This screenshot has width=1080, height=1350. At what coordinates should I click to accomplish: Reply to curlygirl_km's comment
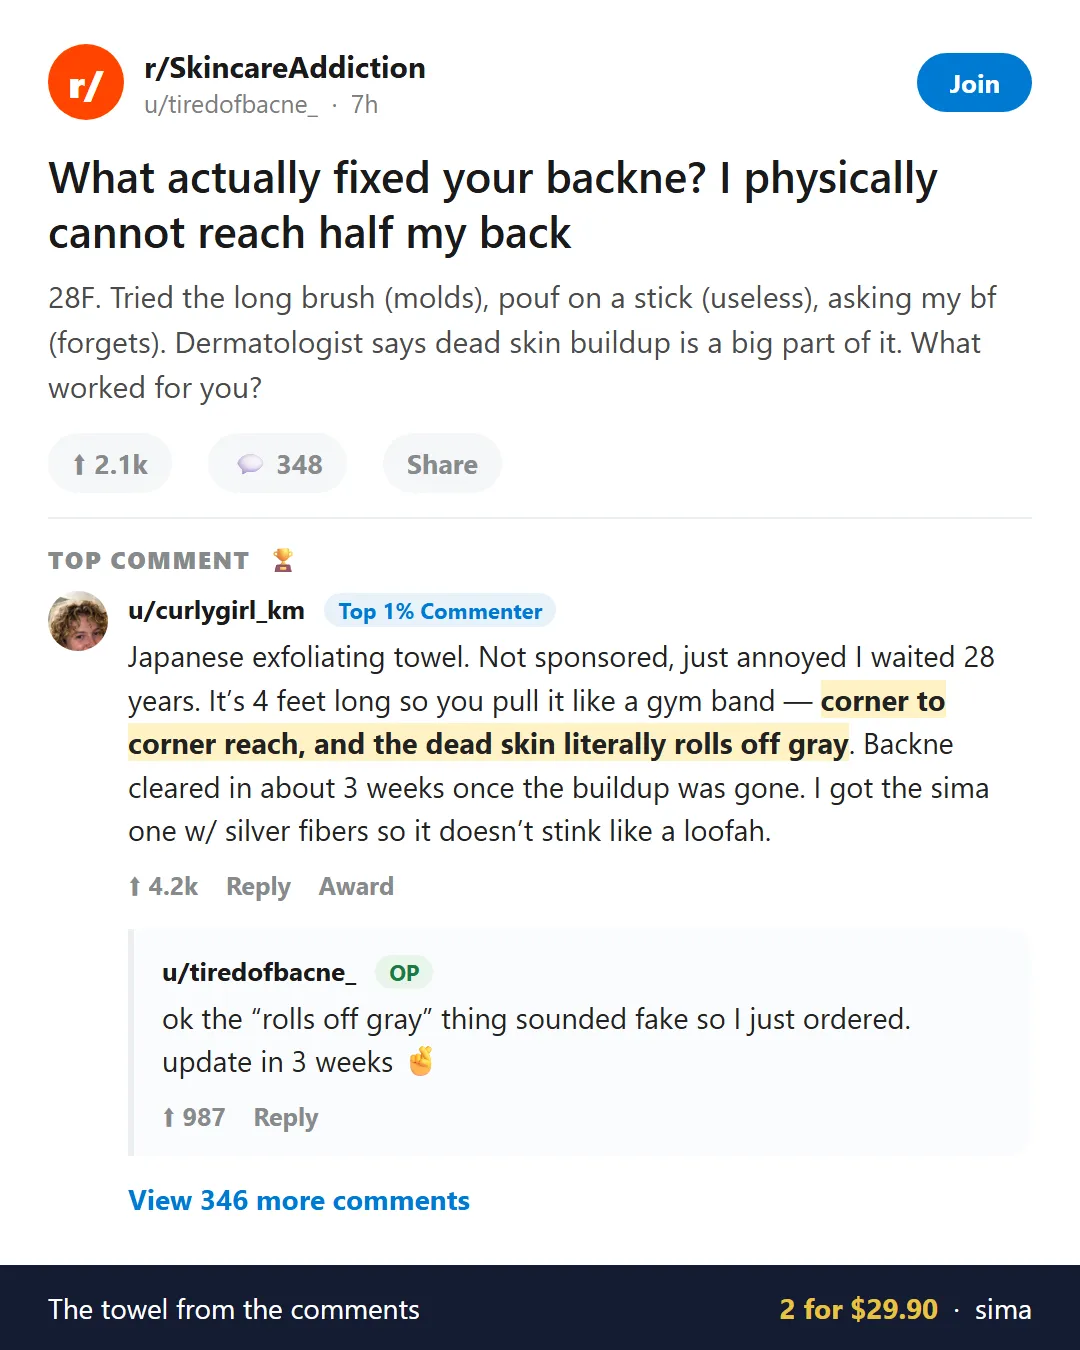258,886
